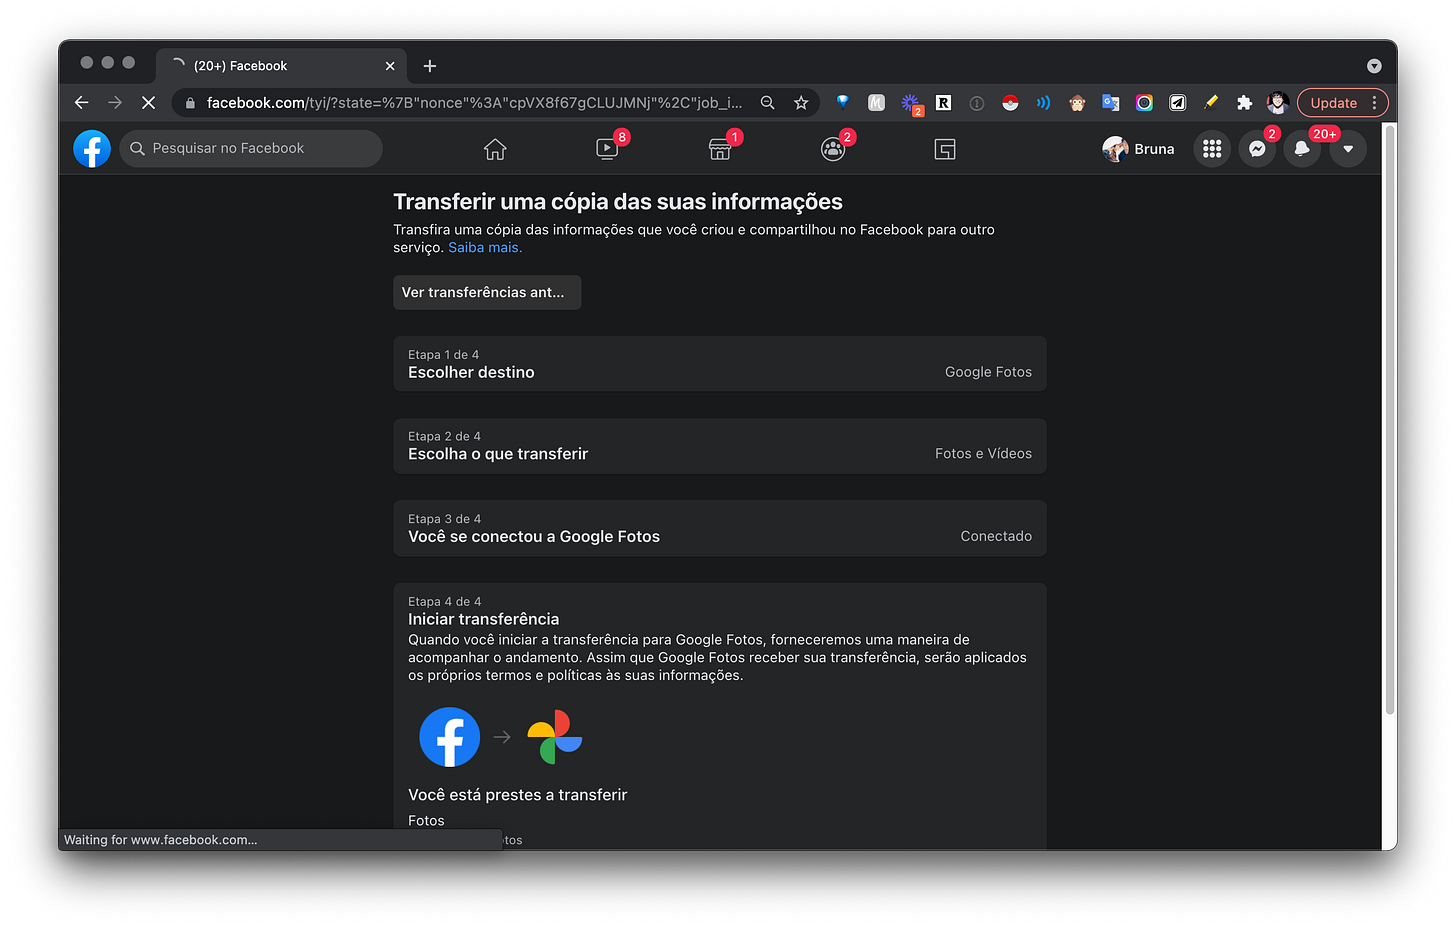Click the large Facebook logo in transfer graphic
This screenshot has height=928, width=1456.
coord(450,737)
